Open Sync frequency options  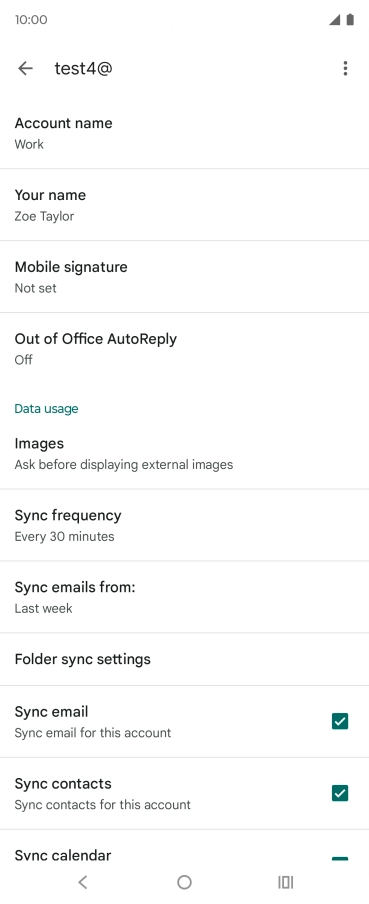tap(184, 525)
